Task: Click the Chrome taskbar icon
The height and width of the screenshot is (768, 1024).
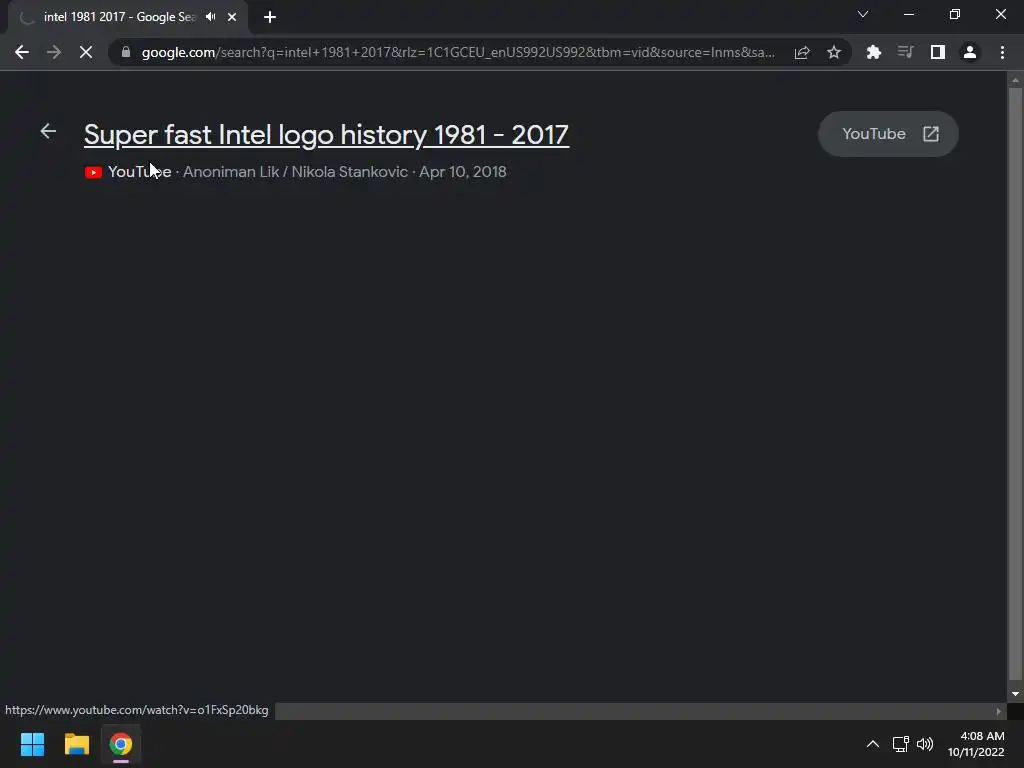Action: point(121,744)
